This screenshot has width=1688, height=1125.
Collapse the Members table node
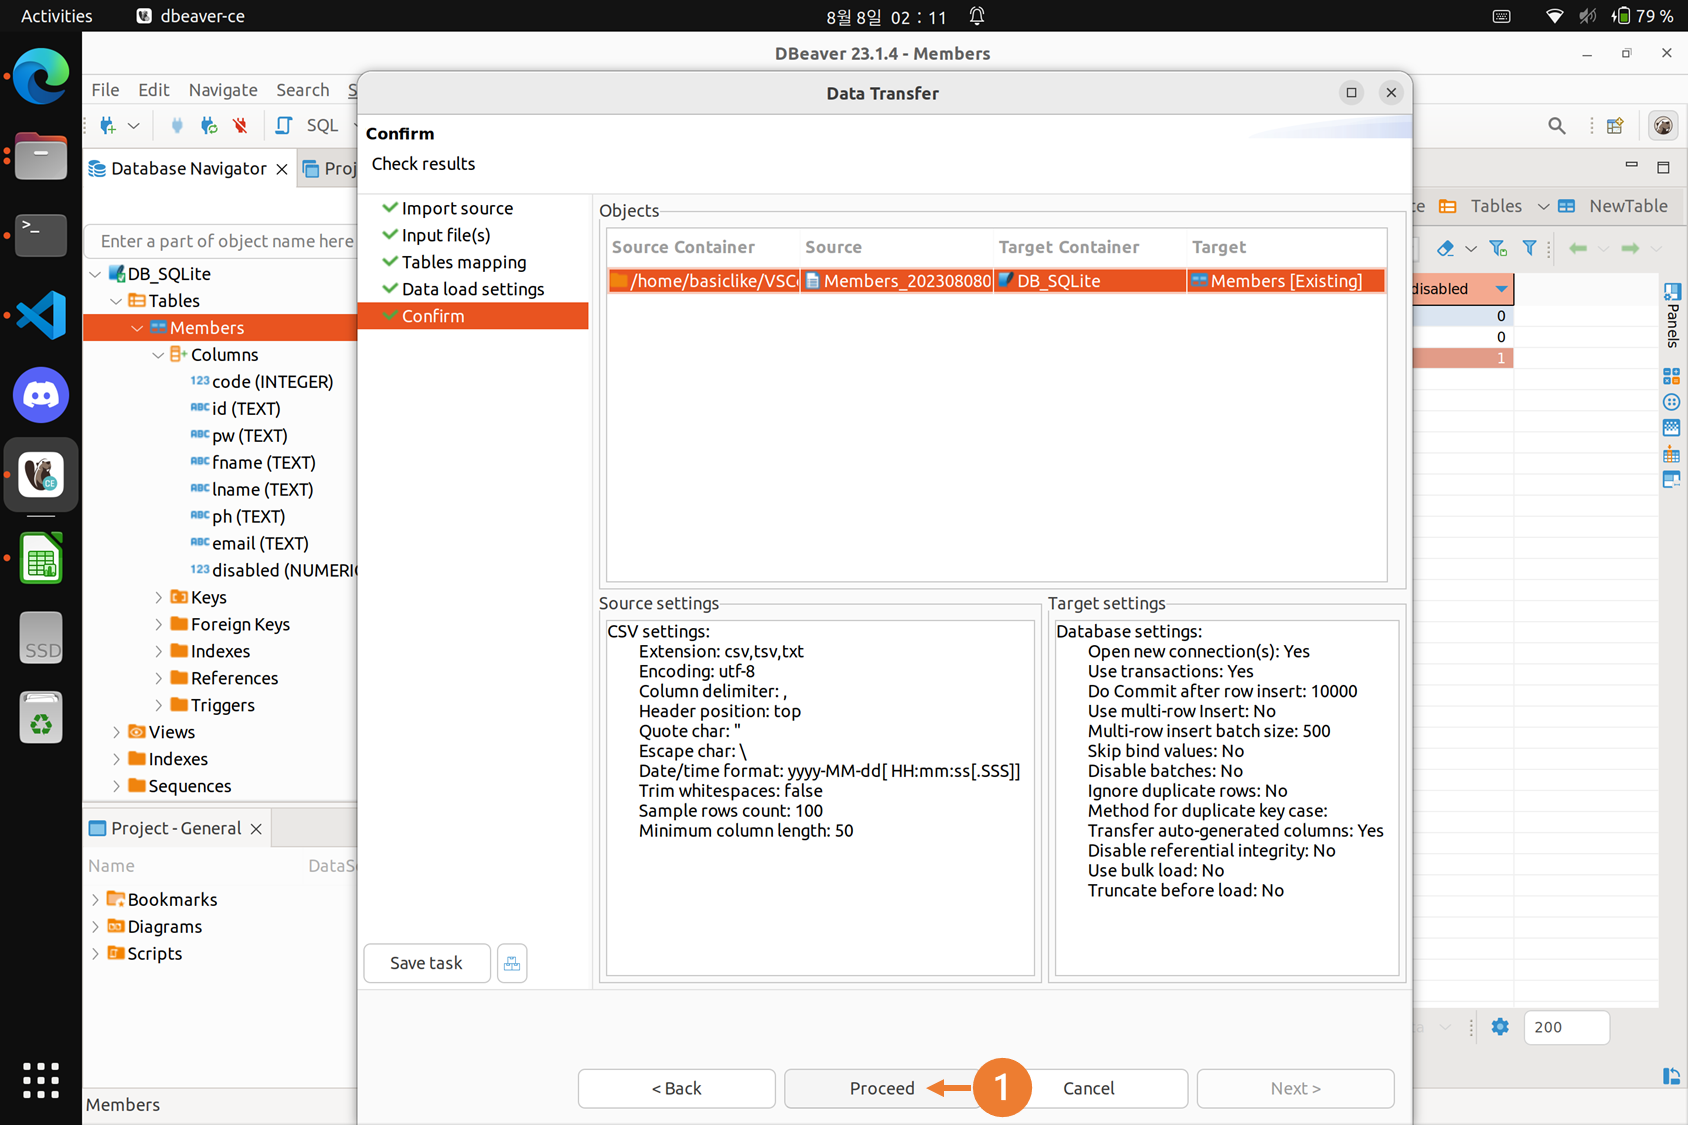[x=137, y=328]
